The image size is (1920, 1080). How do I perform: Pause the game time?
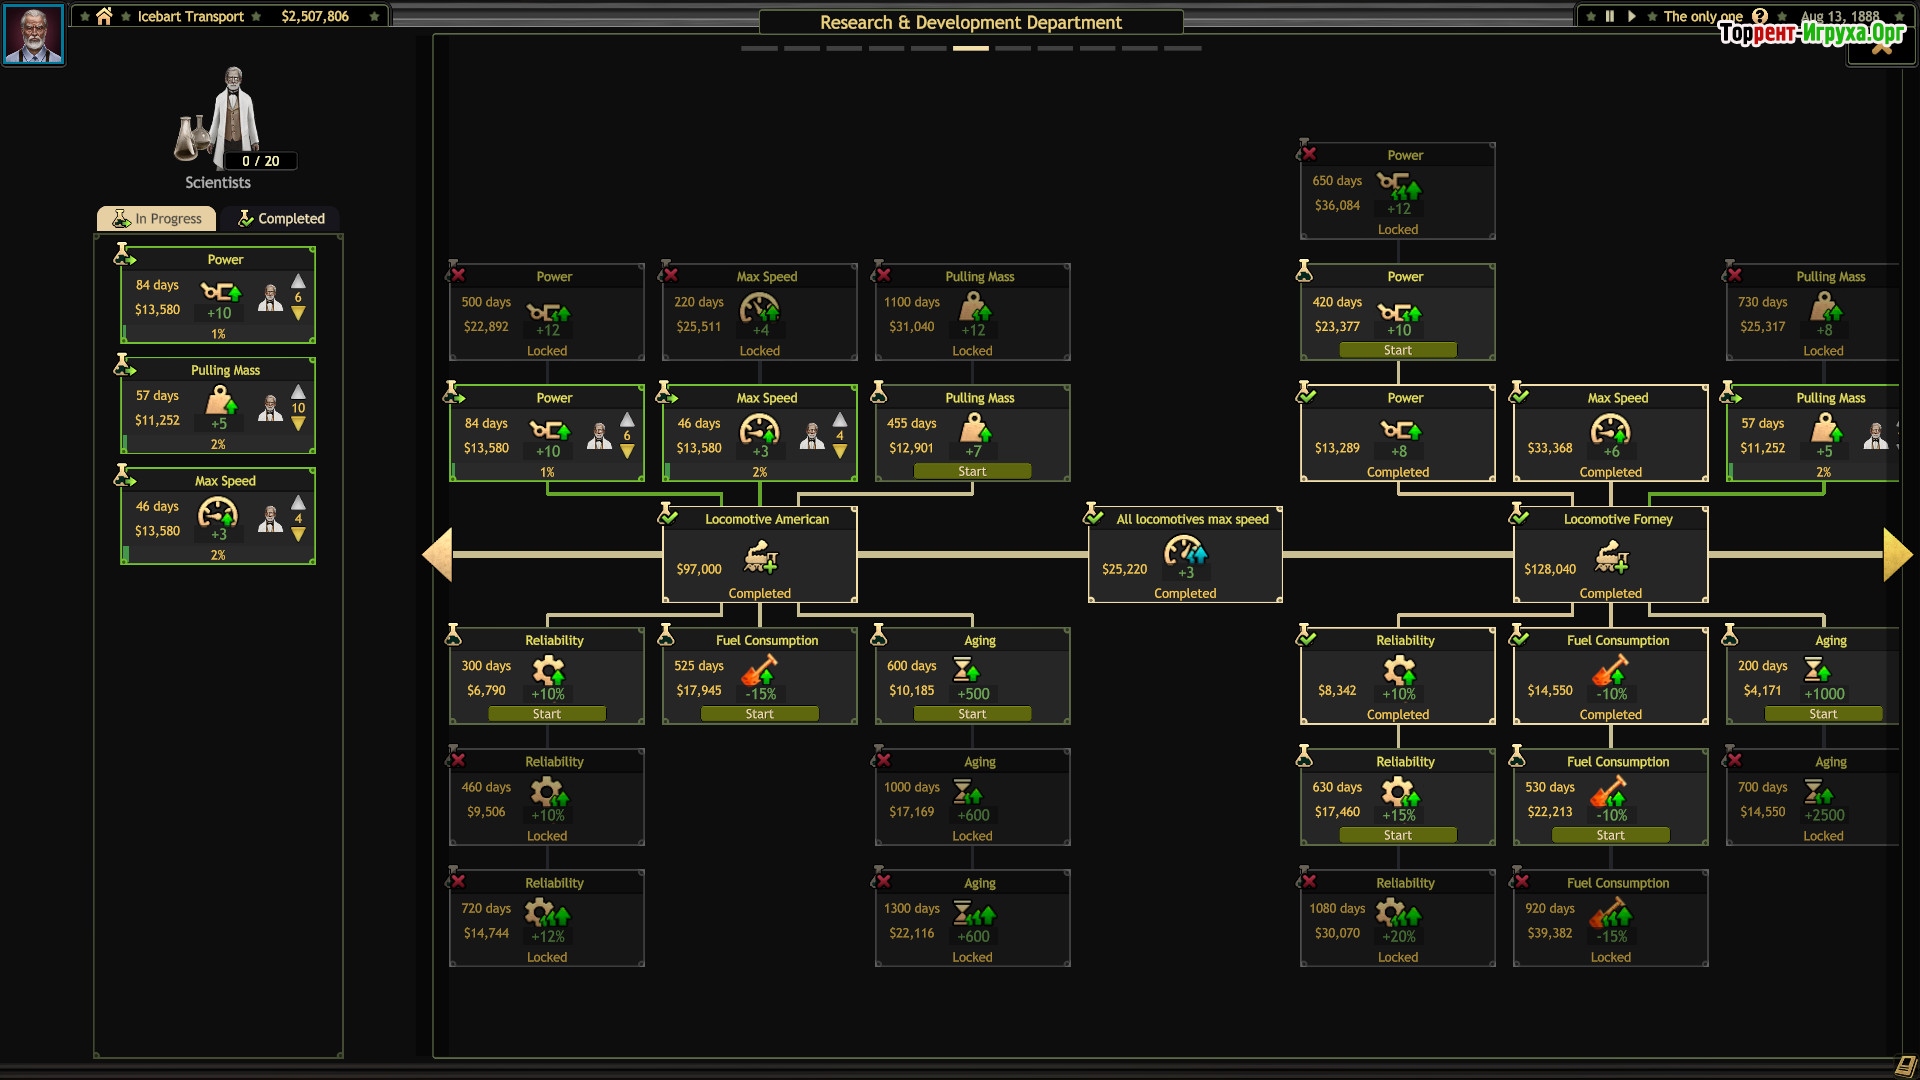coord(1610,16)
